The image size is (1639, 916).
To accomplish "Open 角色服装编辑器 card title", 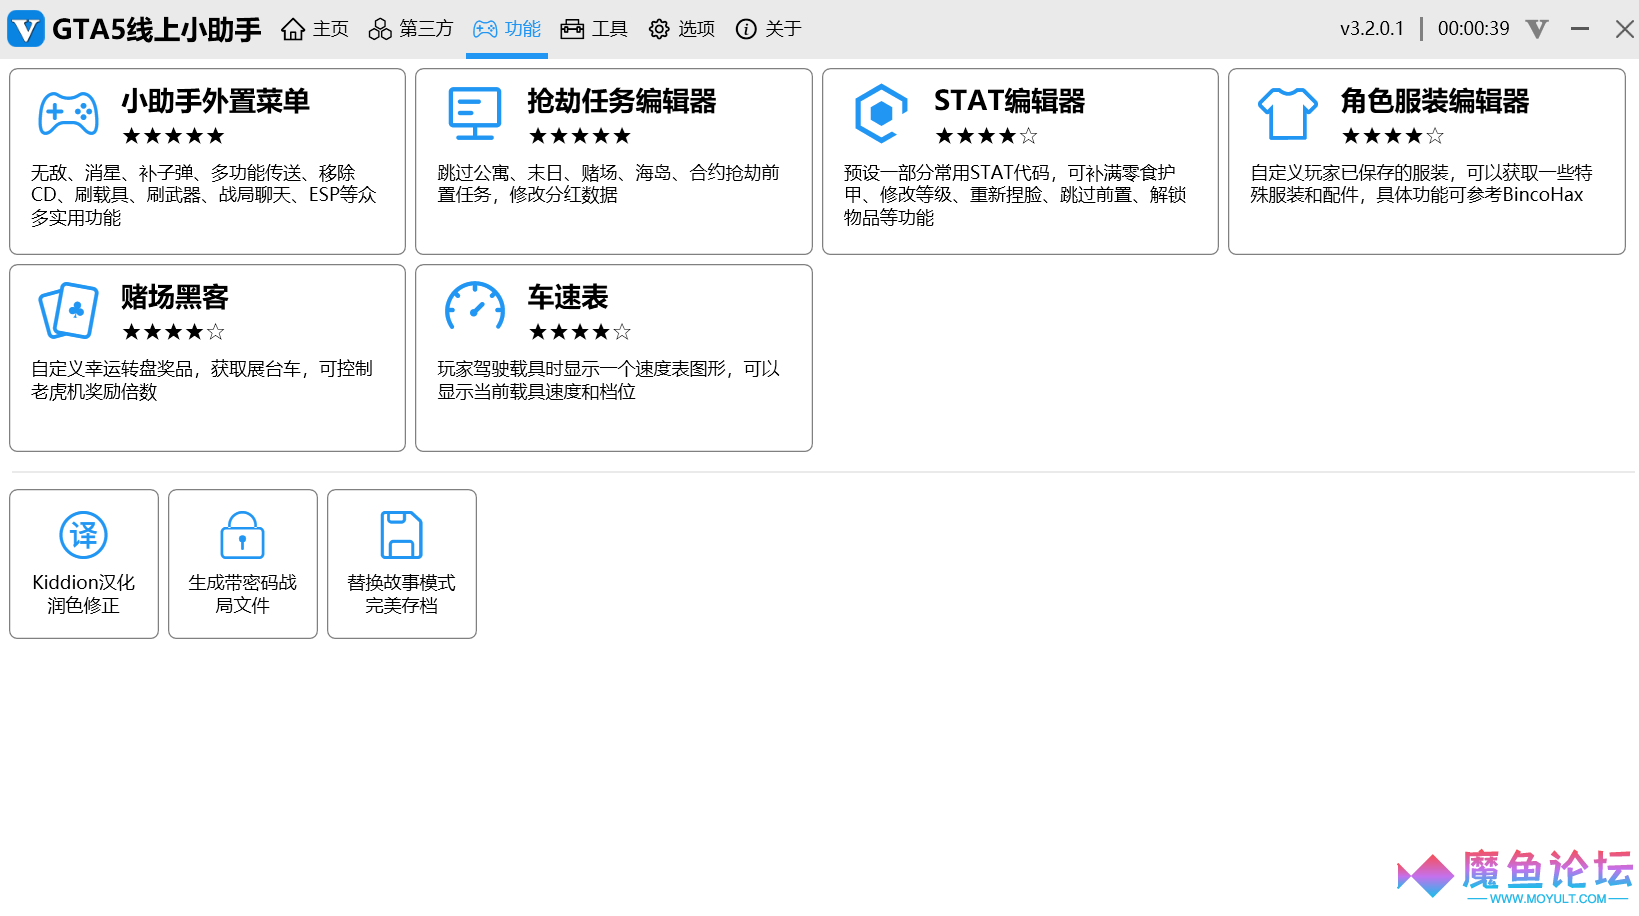I will coord(1435,101).
